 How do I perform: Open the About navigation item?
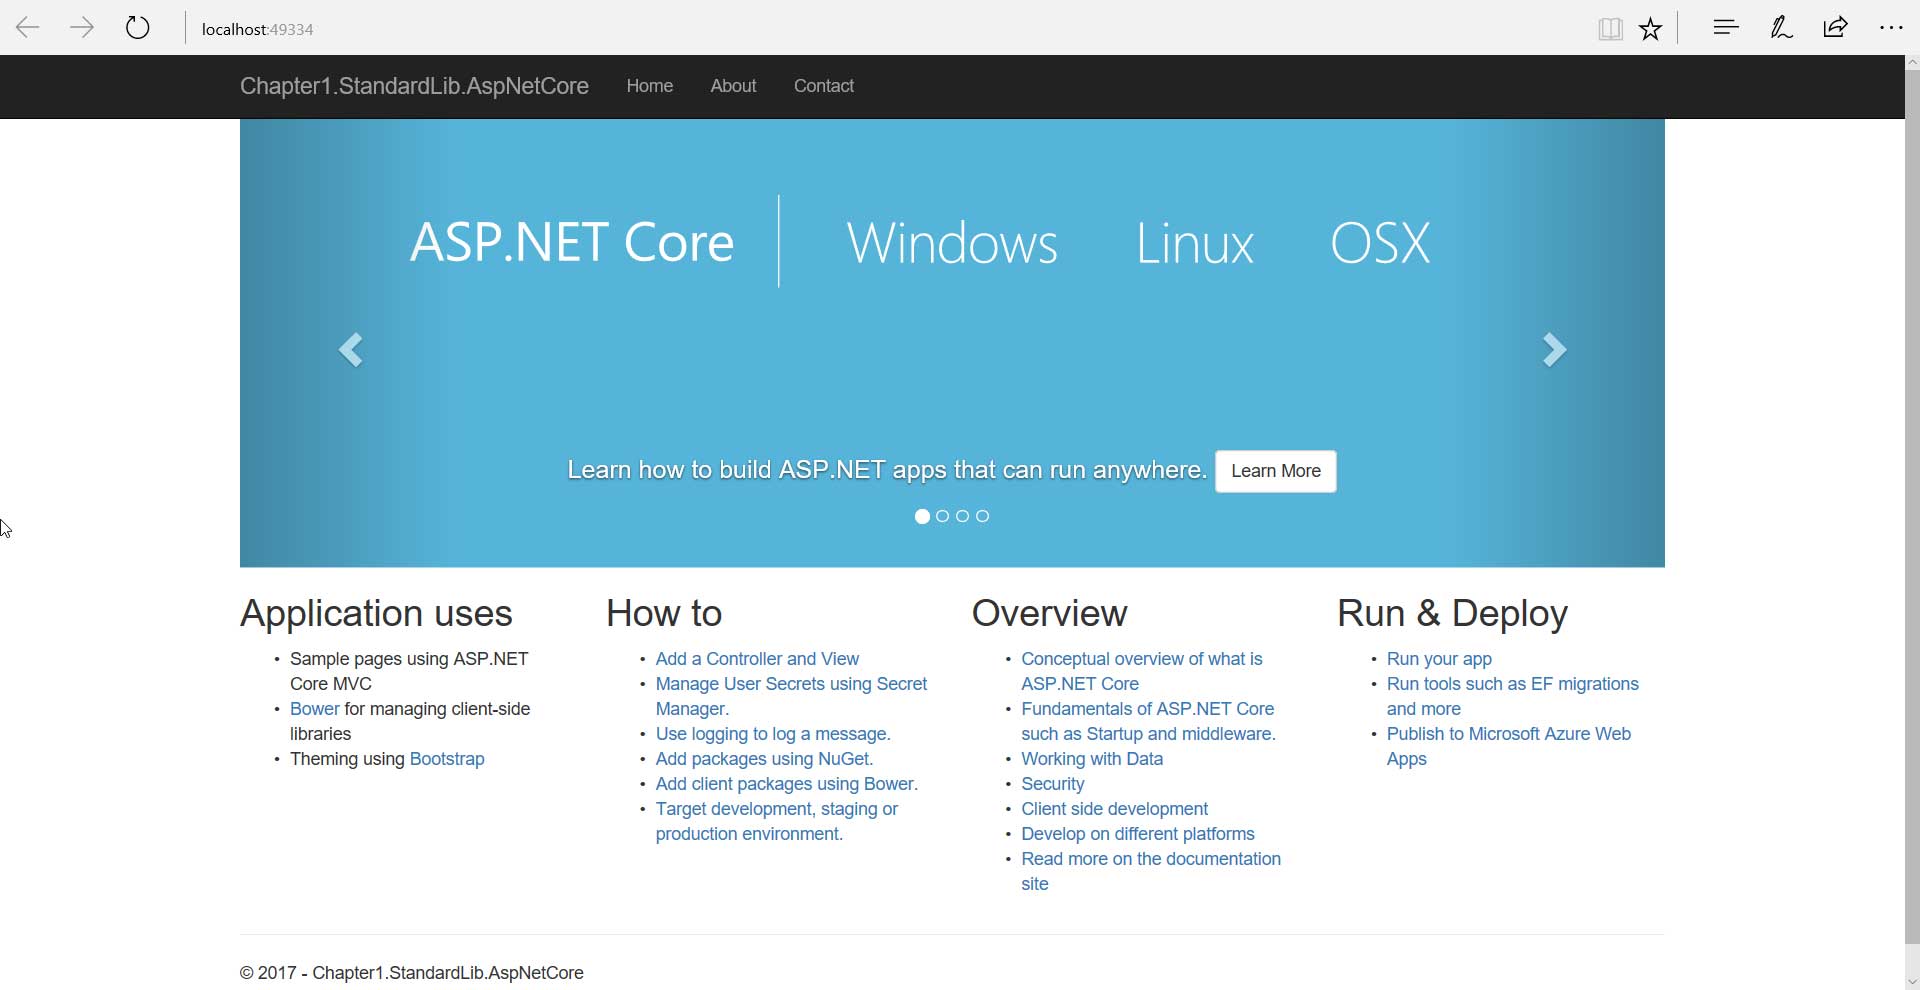click(x=733, y=86)
